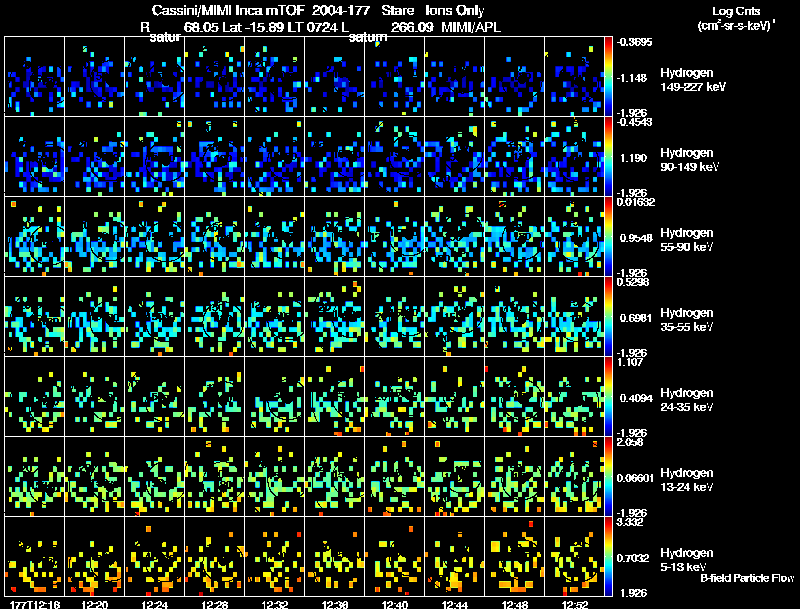
Task: Open the Hydrogen 149-227 keV panel at 12:52
Action: [574, 77]
